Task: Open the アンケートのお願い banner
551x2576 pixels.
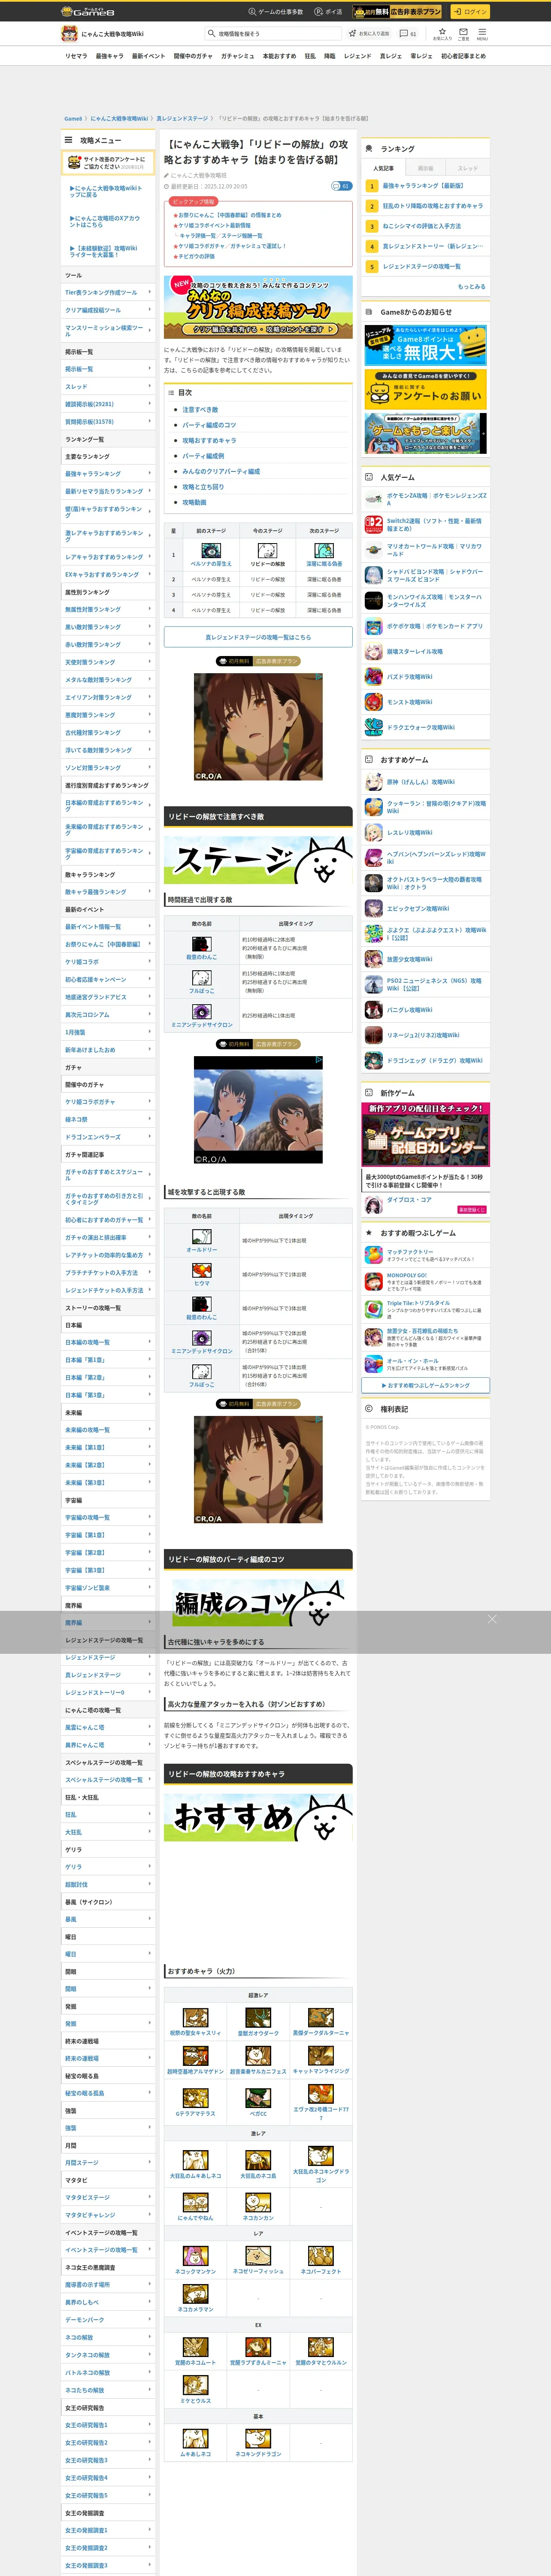Action: click(426, 390)
